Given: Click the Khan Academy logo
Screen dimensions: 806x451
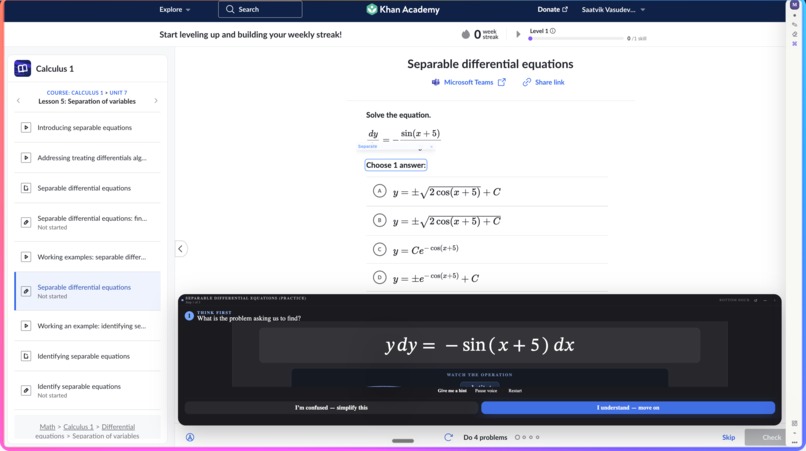Looking at the screenshot, I should coord(402,9).
